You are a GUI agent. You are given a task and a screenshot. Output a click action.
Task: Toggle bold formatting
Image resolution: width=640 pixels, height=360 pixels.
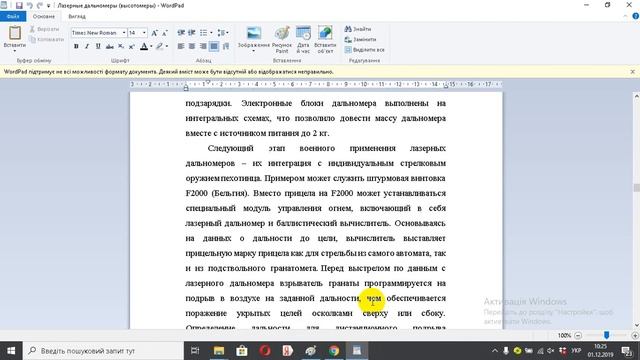click(x=76, y=47)
